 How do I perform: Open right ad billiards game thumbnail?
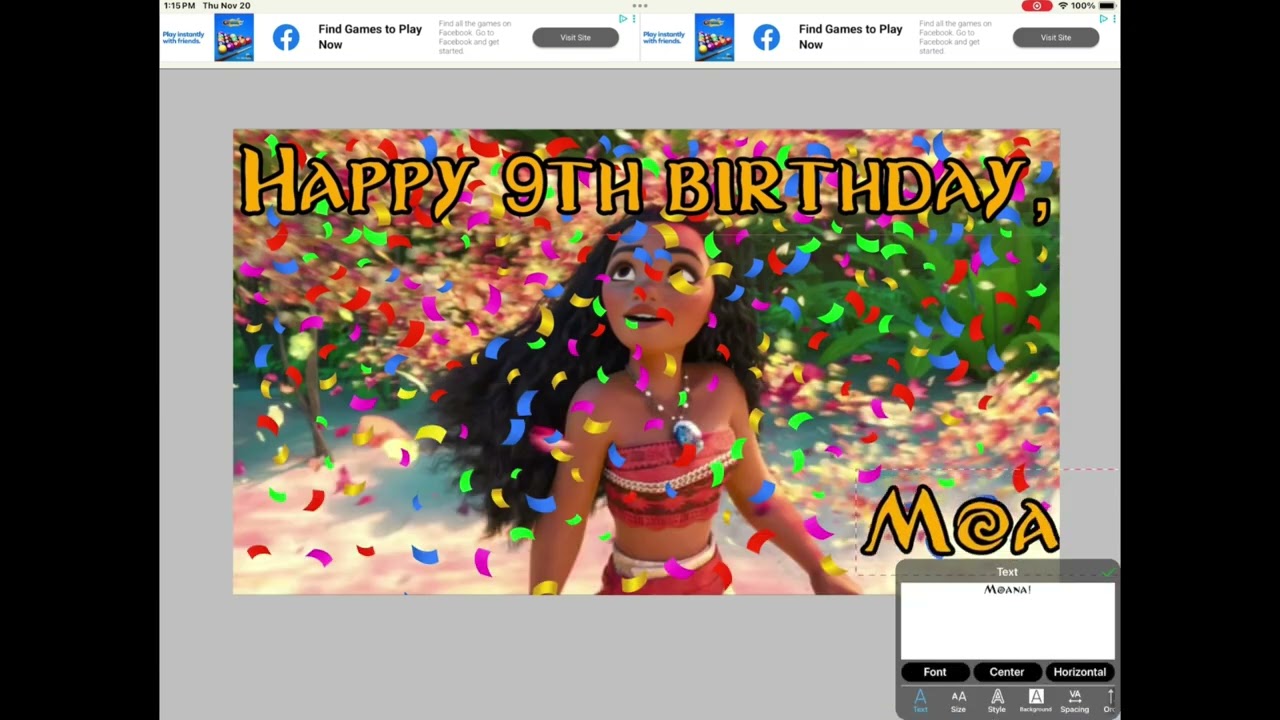pos(714,37)
